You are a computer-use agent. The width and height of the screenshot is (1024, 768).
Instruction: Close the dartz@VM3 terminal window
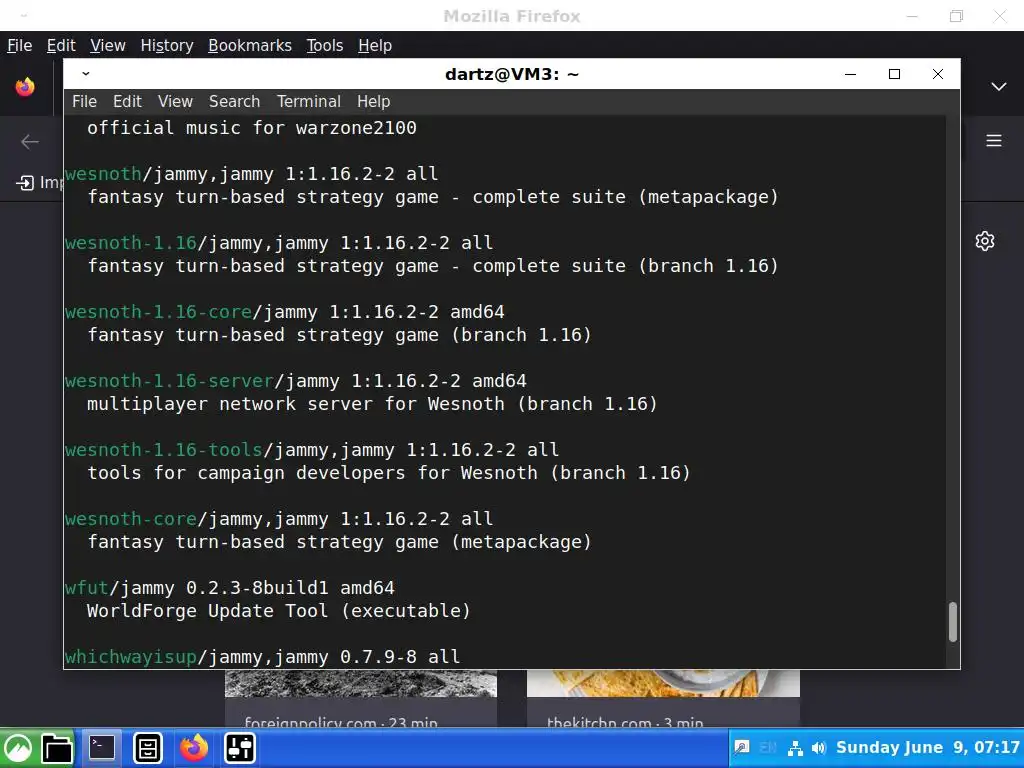pyautogui.click(x=938, y=74)
